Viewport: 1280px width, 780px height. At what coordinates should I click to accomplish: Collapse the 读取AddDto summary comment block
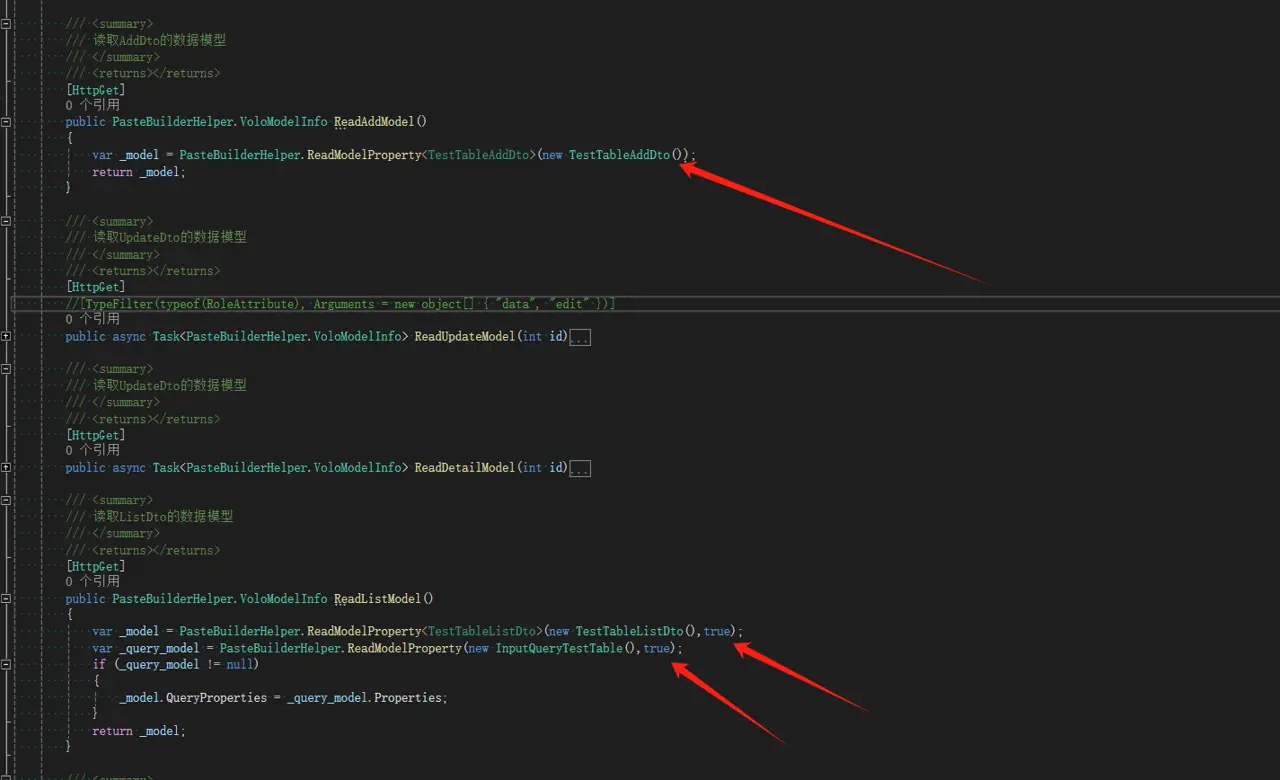6,24
